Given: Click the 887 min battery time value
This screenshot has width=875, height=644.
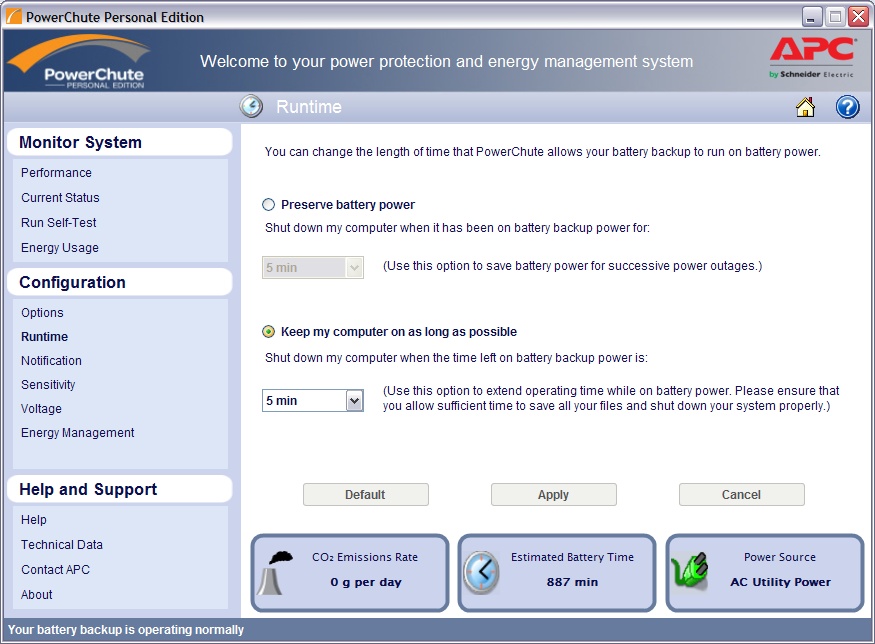Looking at the screenshot, I should [572, 582].
